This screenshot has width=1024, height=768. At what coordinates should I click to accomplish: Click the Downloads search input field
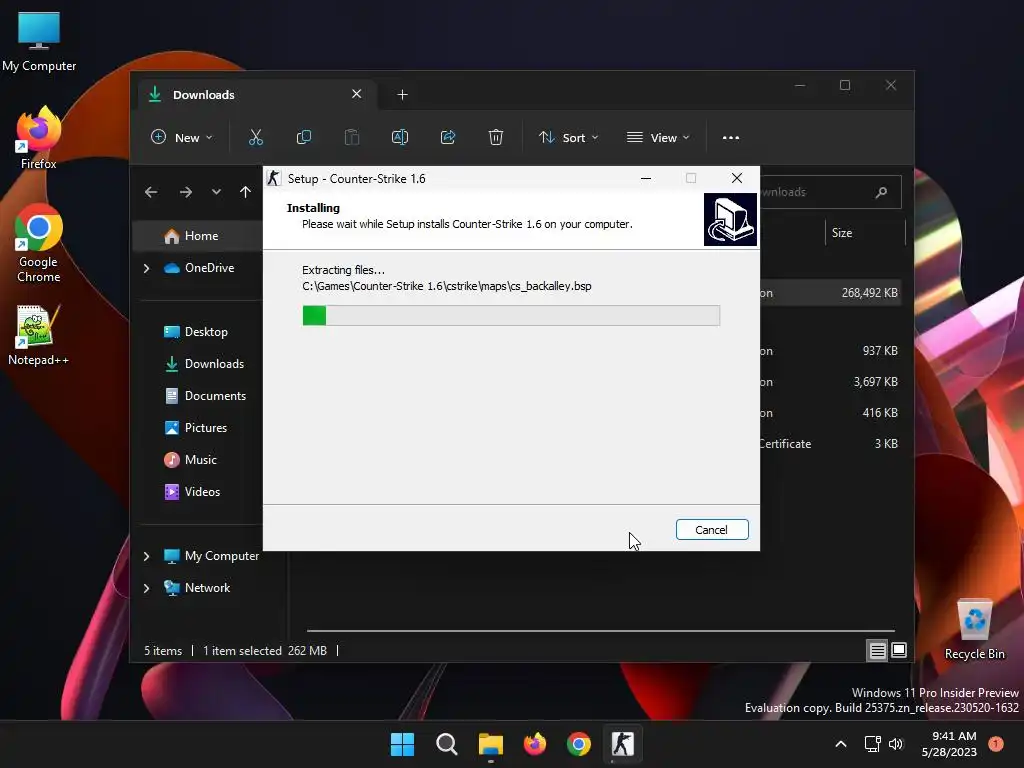(831, 192)
